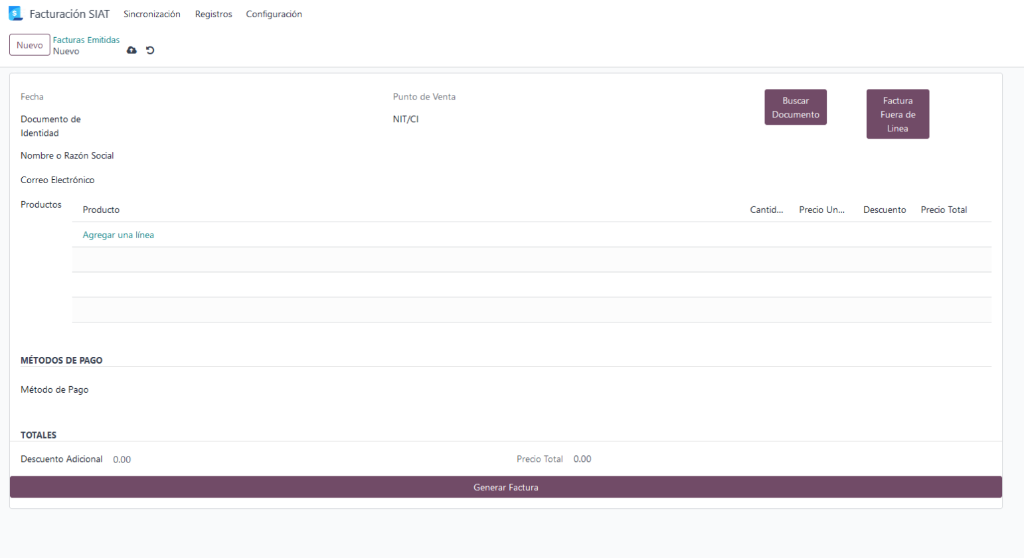Click the TOTALES section heading
1024x558 pixels.
point(39,435)
